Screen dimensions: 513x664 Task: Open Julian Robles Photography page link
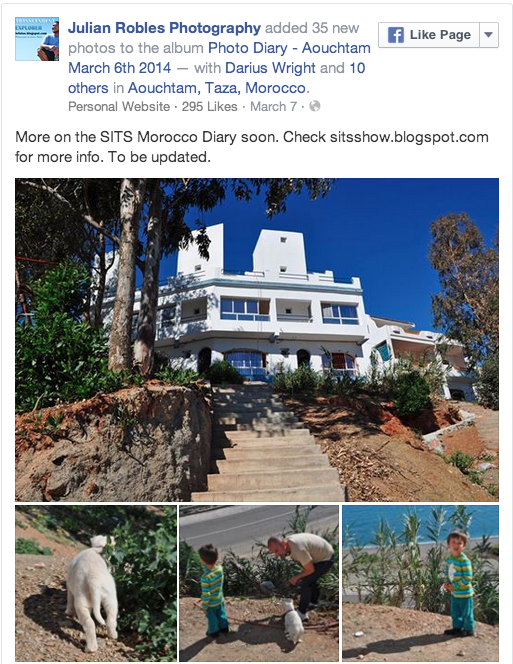click(x=164, y=28)
